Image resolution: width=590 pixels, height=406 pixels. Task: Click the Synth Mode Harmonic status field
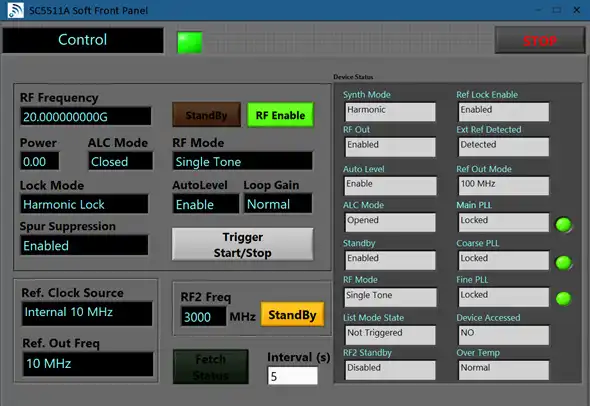[391, 112]
